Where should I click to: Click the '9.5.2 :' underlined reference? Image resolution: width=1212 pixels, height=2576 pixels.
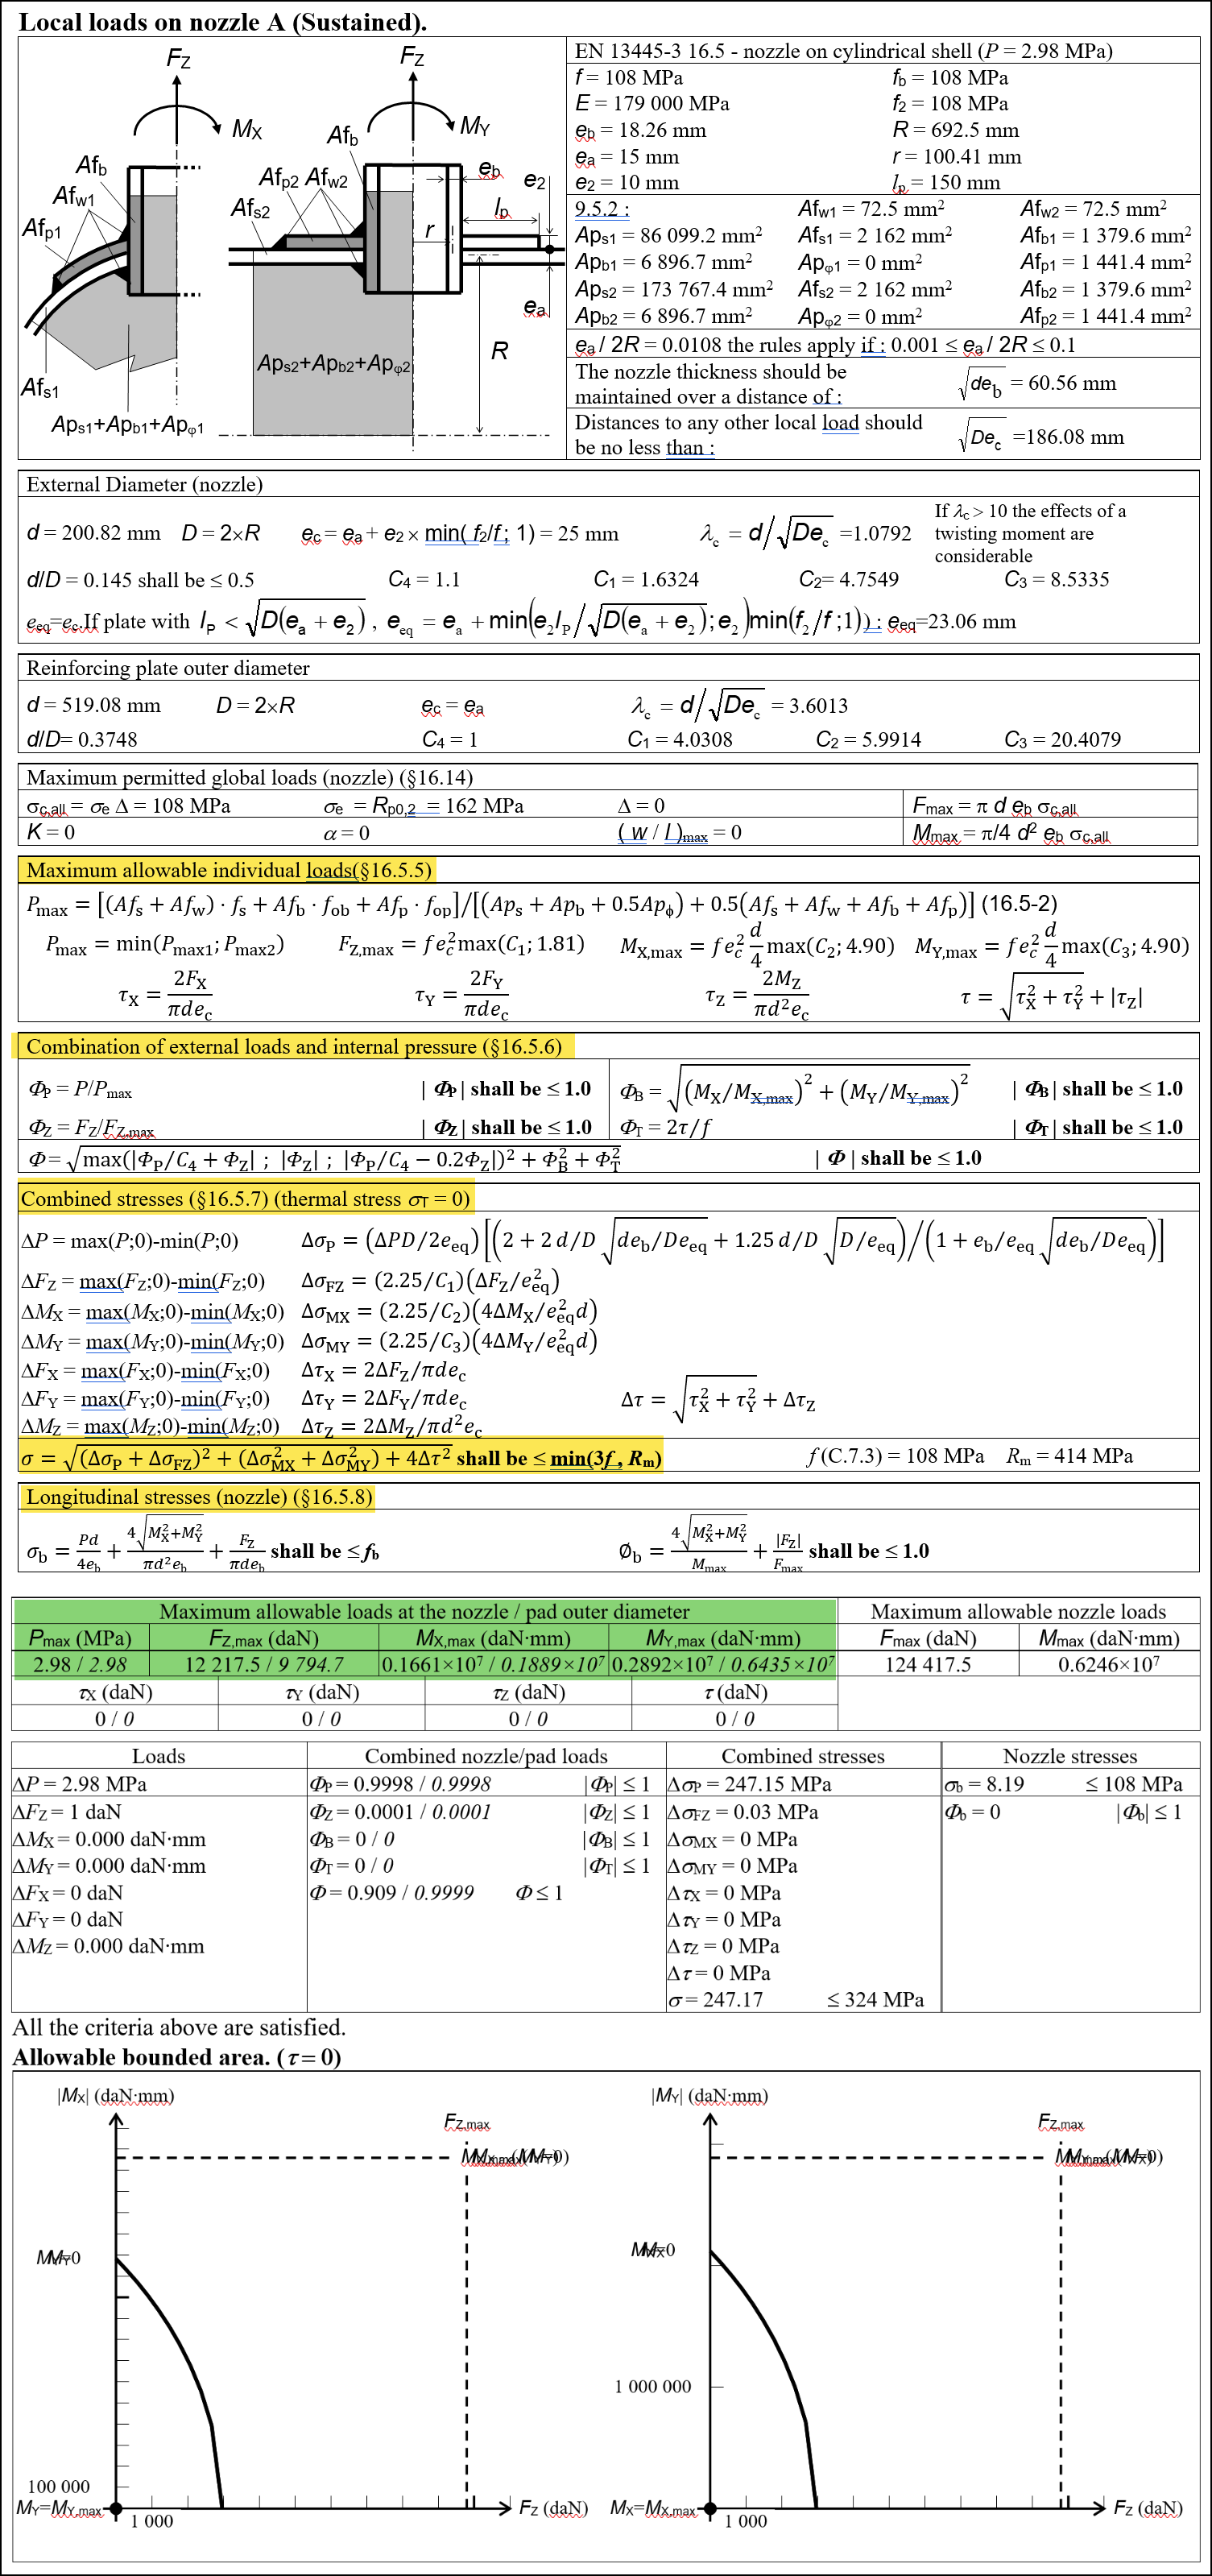(x=601, y=209)
